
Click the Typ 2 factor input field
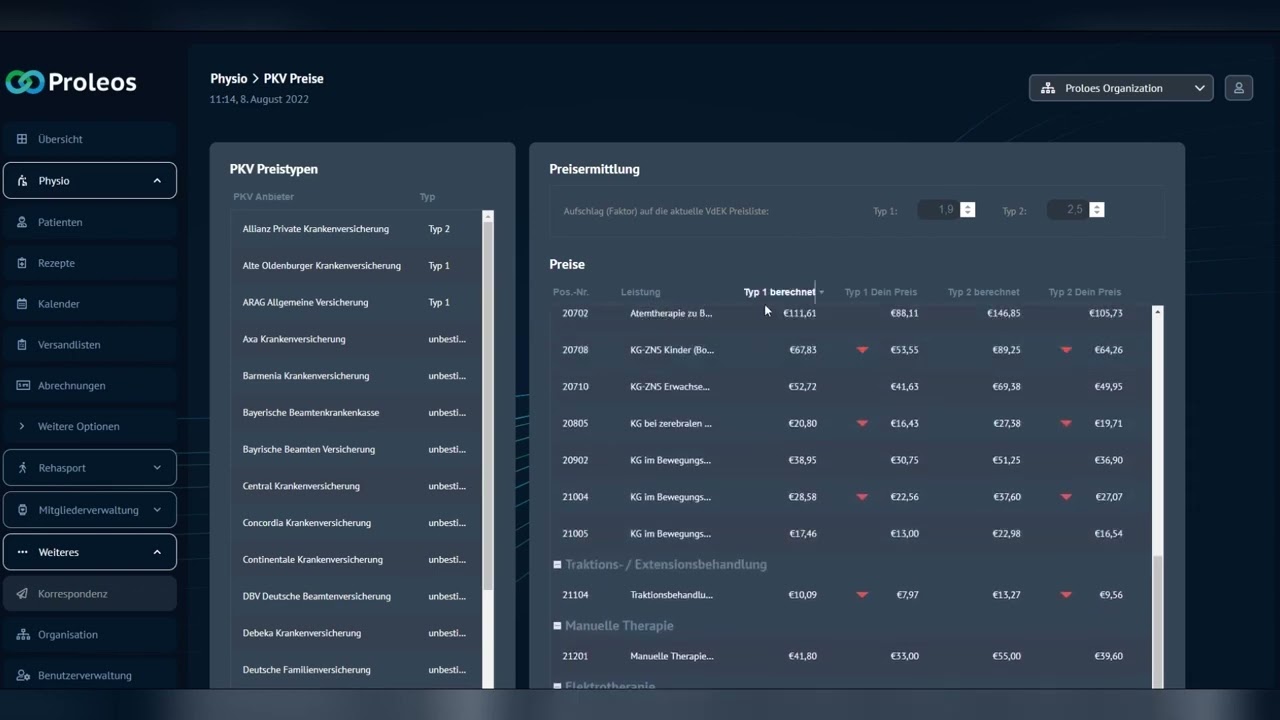1067,210
